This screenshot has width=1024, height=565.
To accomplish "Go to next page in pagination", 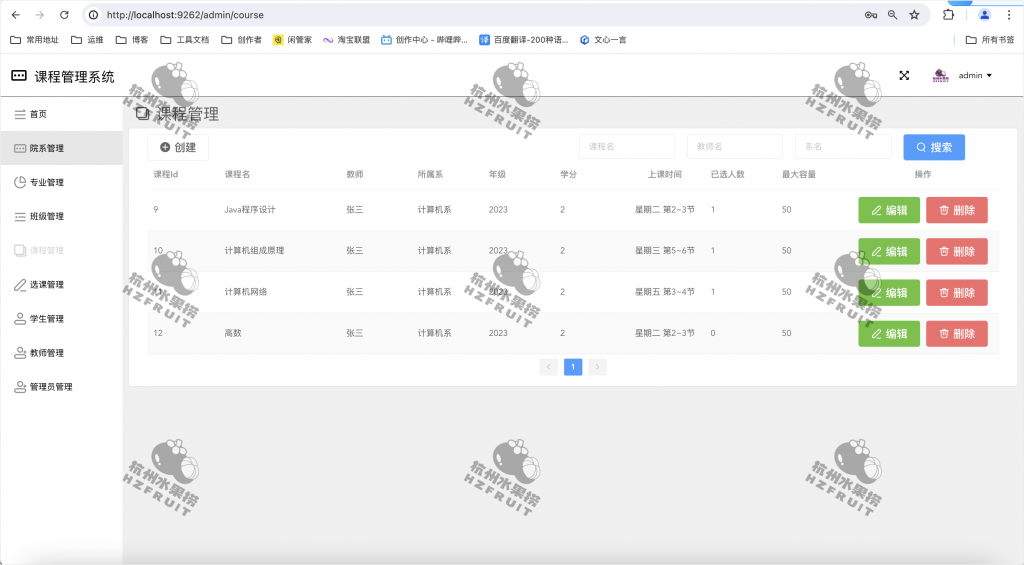I will pos(597,367).
